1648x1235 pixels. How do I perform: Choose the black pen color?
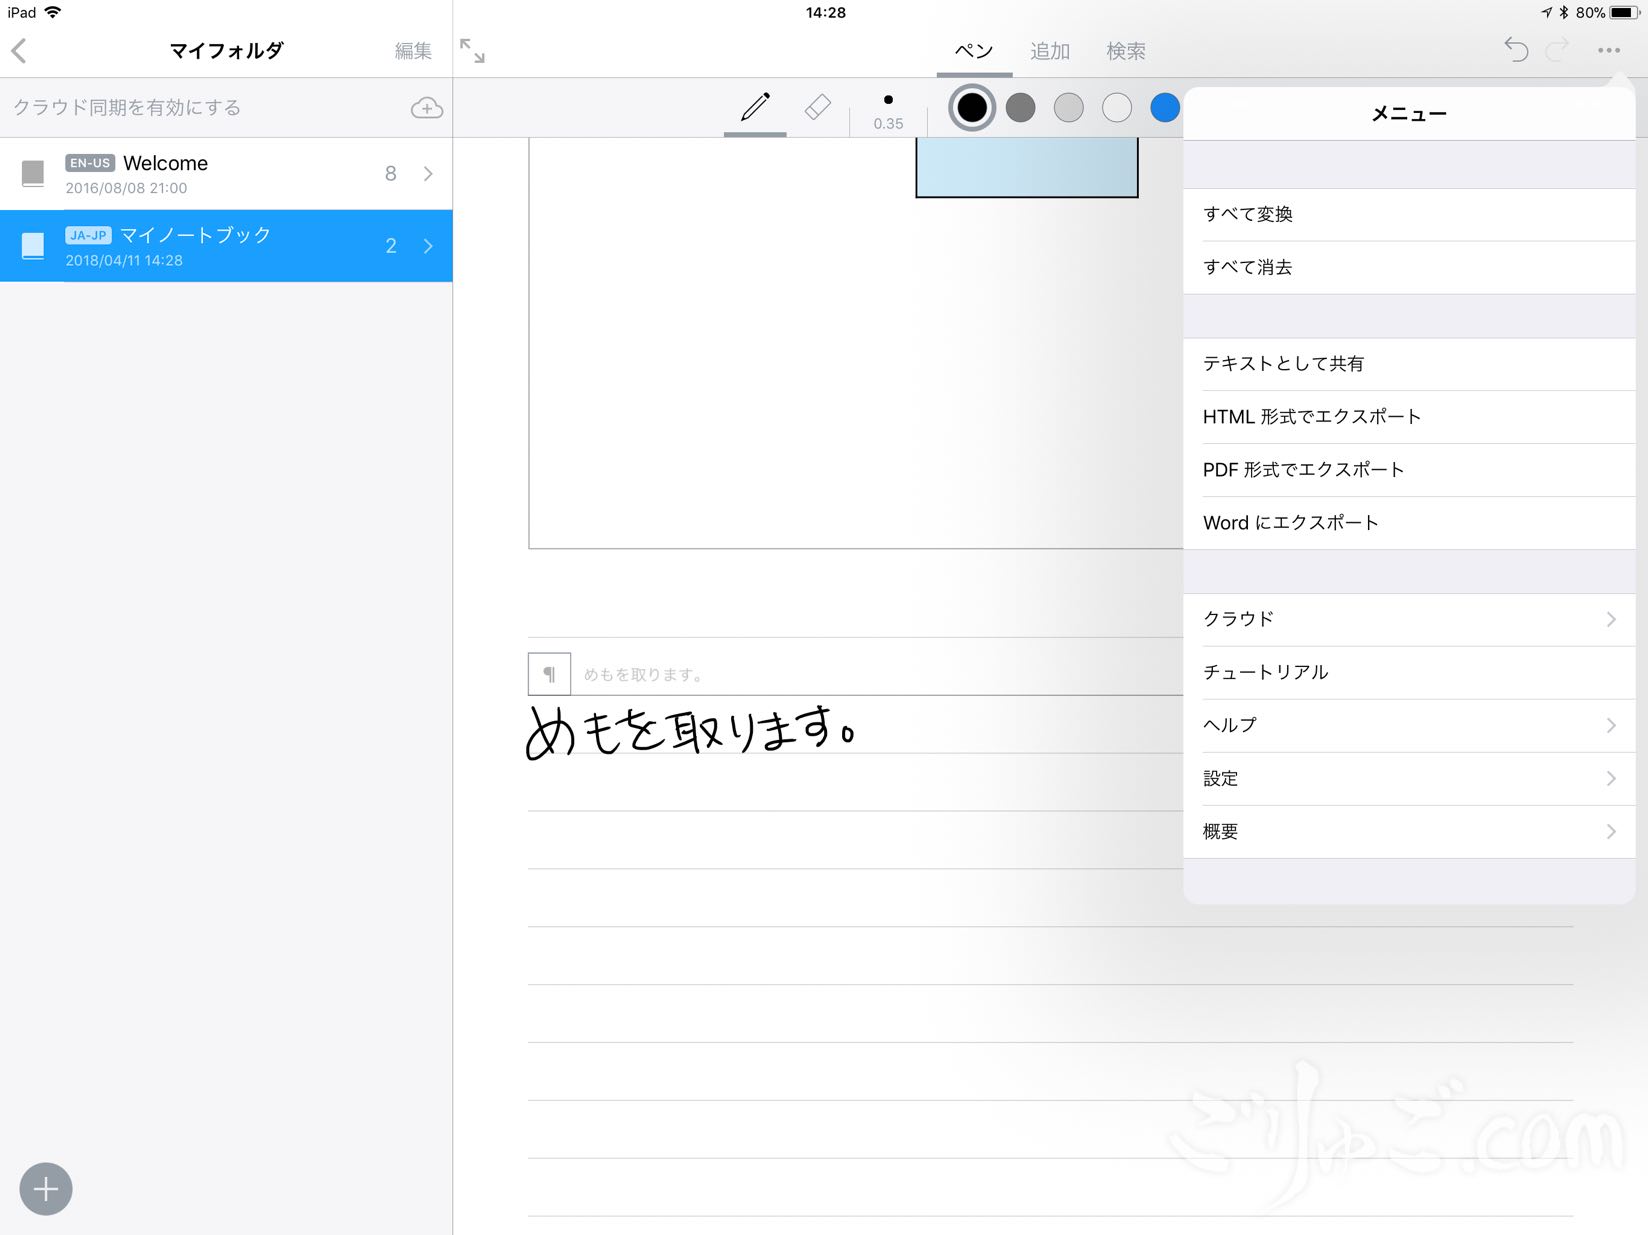971,108
